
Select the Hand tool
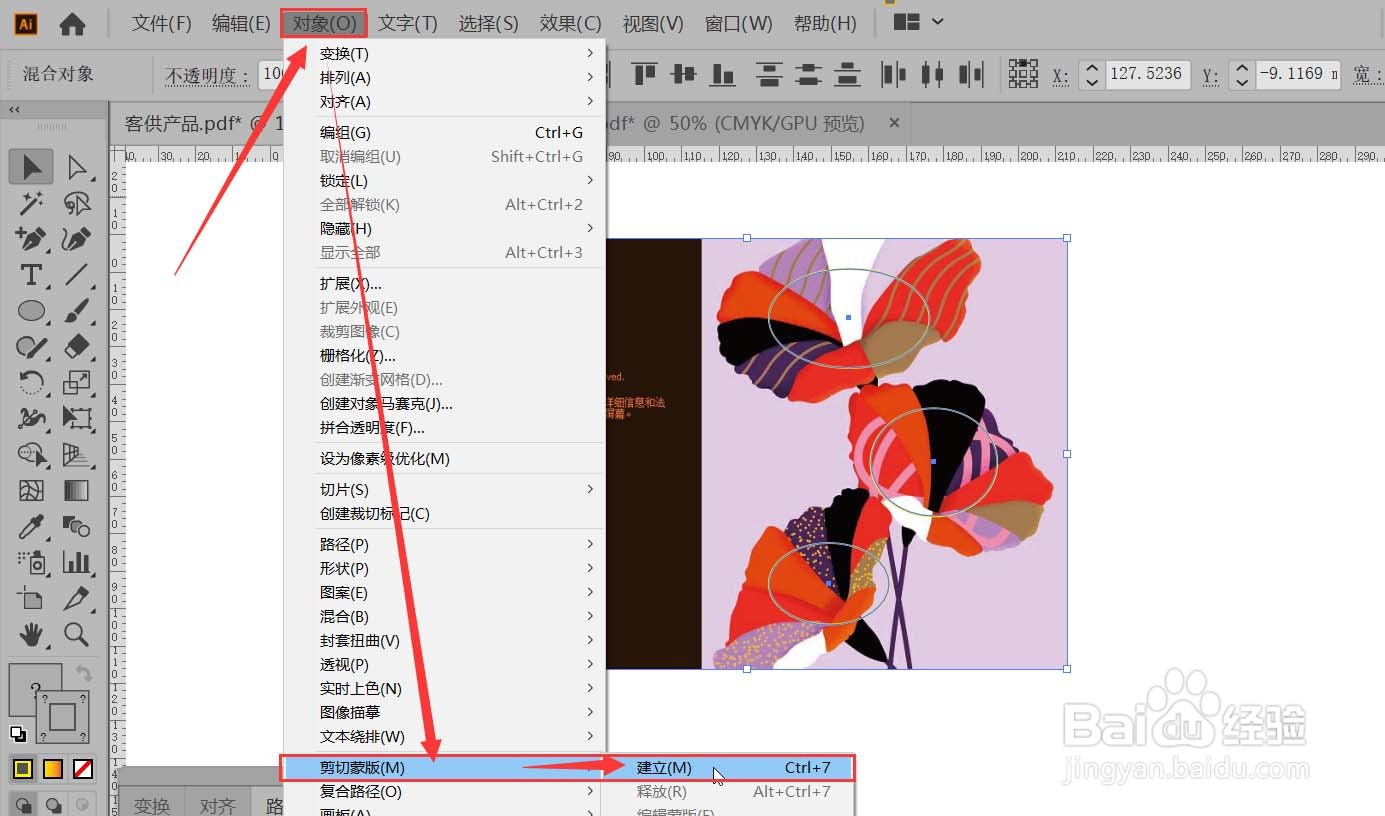(31, 634)
